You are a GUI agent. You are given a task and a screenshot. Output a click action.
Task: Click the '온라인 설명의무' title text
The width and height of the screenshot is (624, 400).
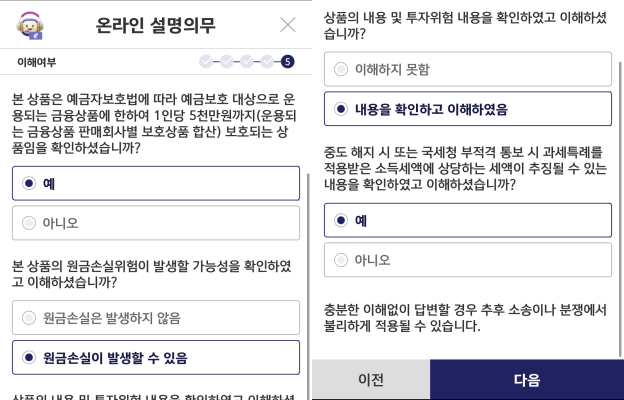pos(156,25)
